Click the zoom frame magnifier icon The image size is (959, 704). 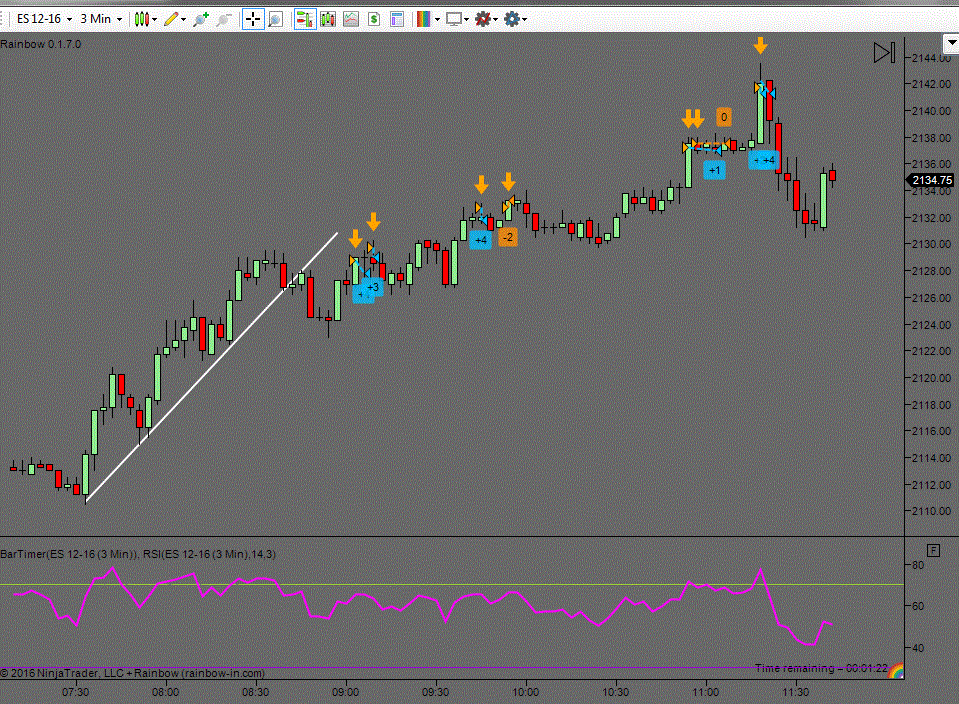click(x=275, y=19)
